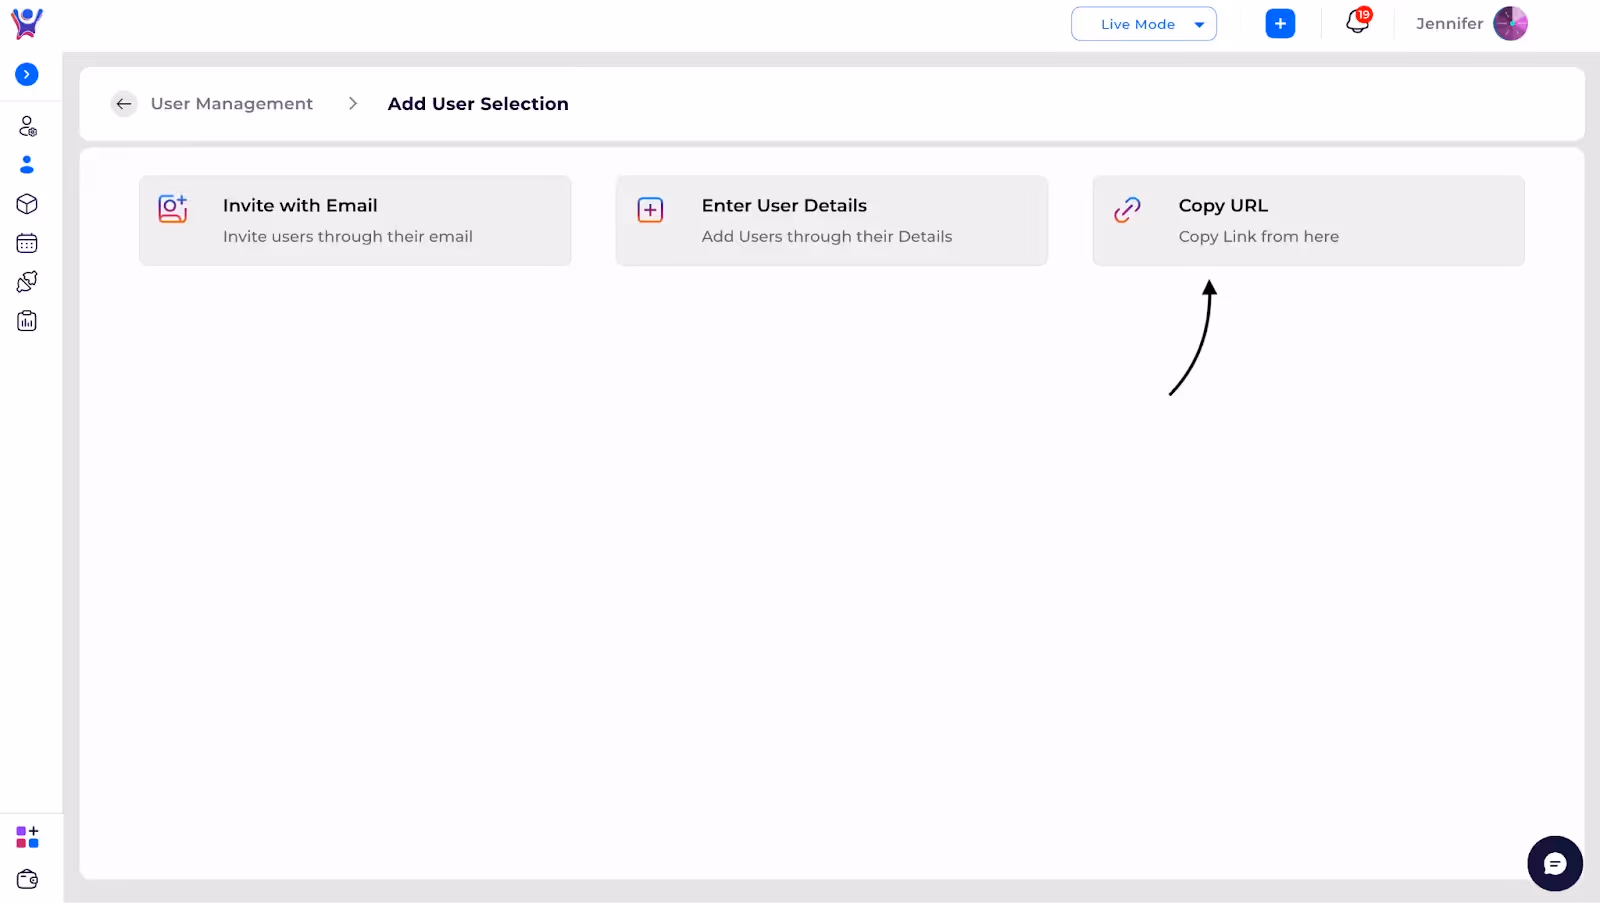Image resolution: width=1600 pixels, height=903 pixels.
Task: Open the calendar sidebar icon
Action: click(27, 243)
